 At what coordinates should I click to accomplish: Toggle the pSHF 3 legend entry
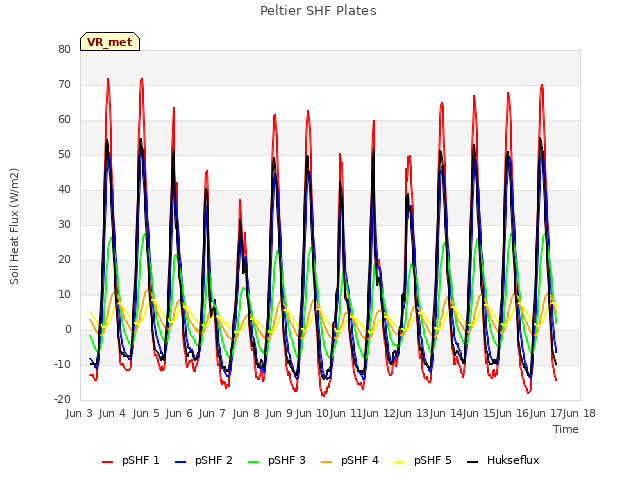[x=277, y=460]
